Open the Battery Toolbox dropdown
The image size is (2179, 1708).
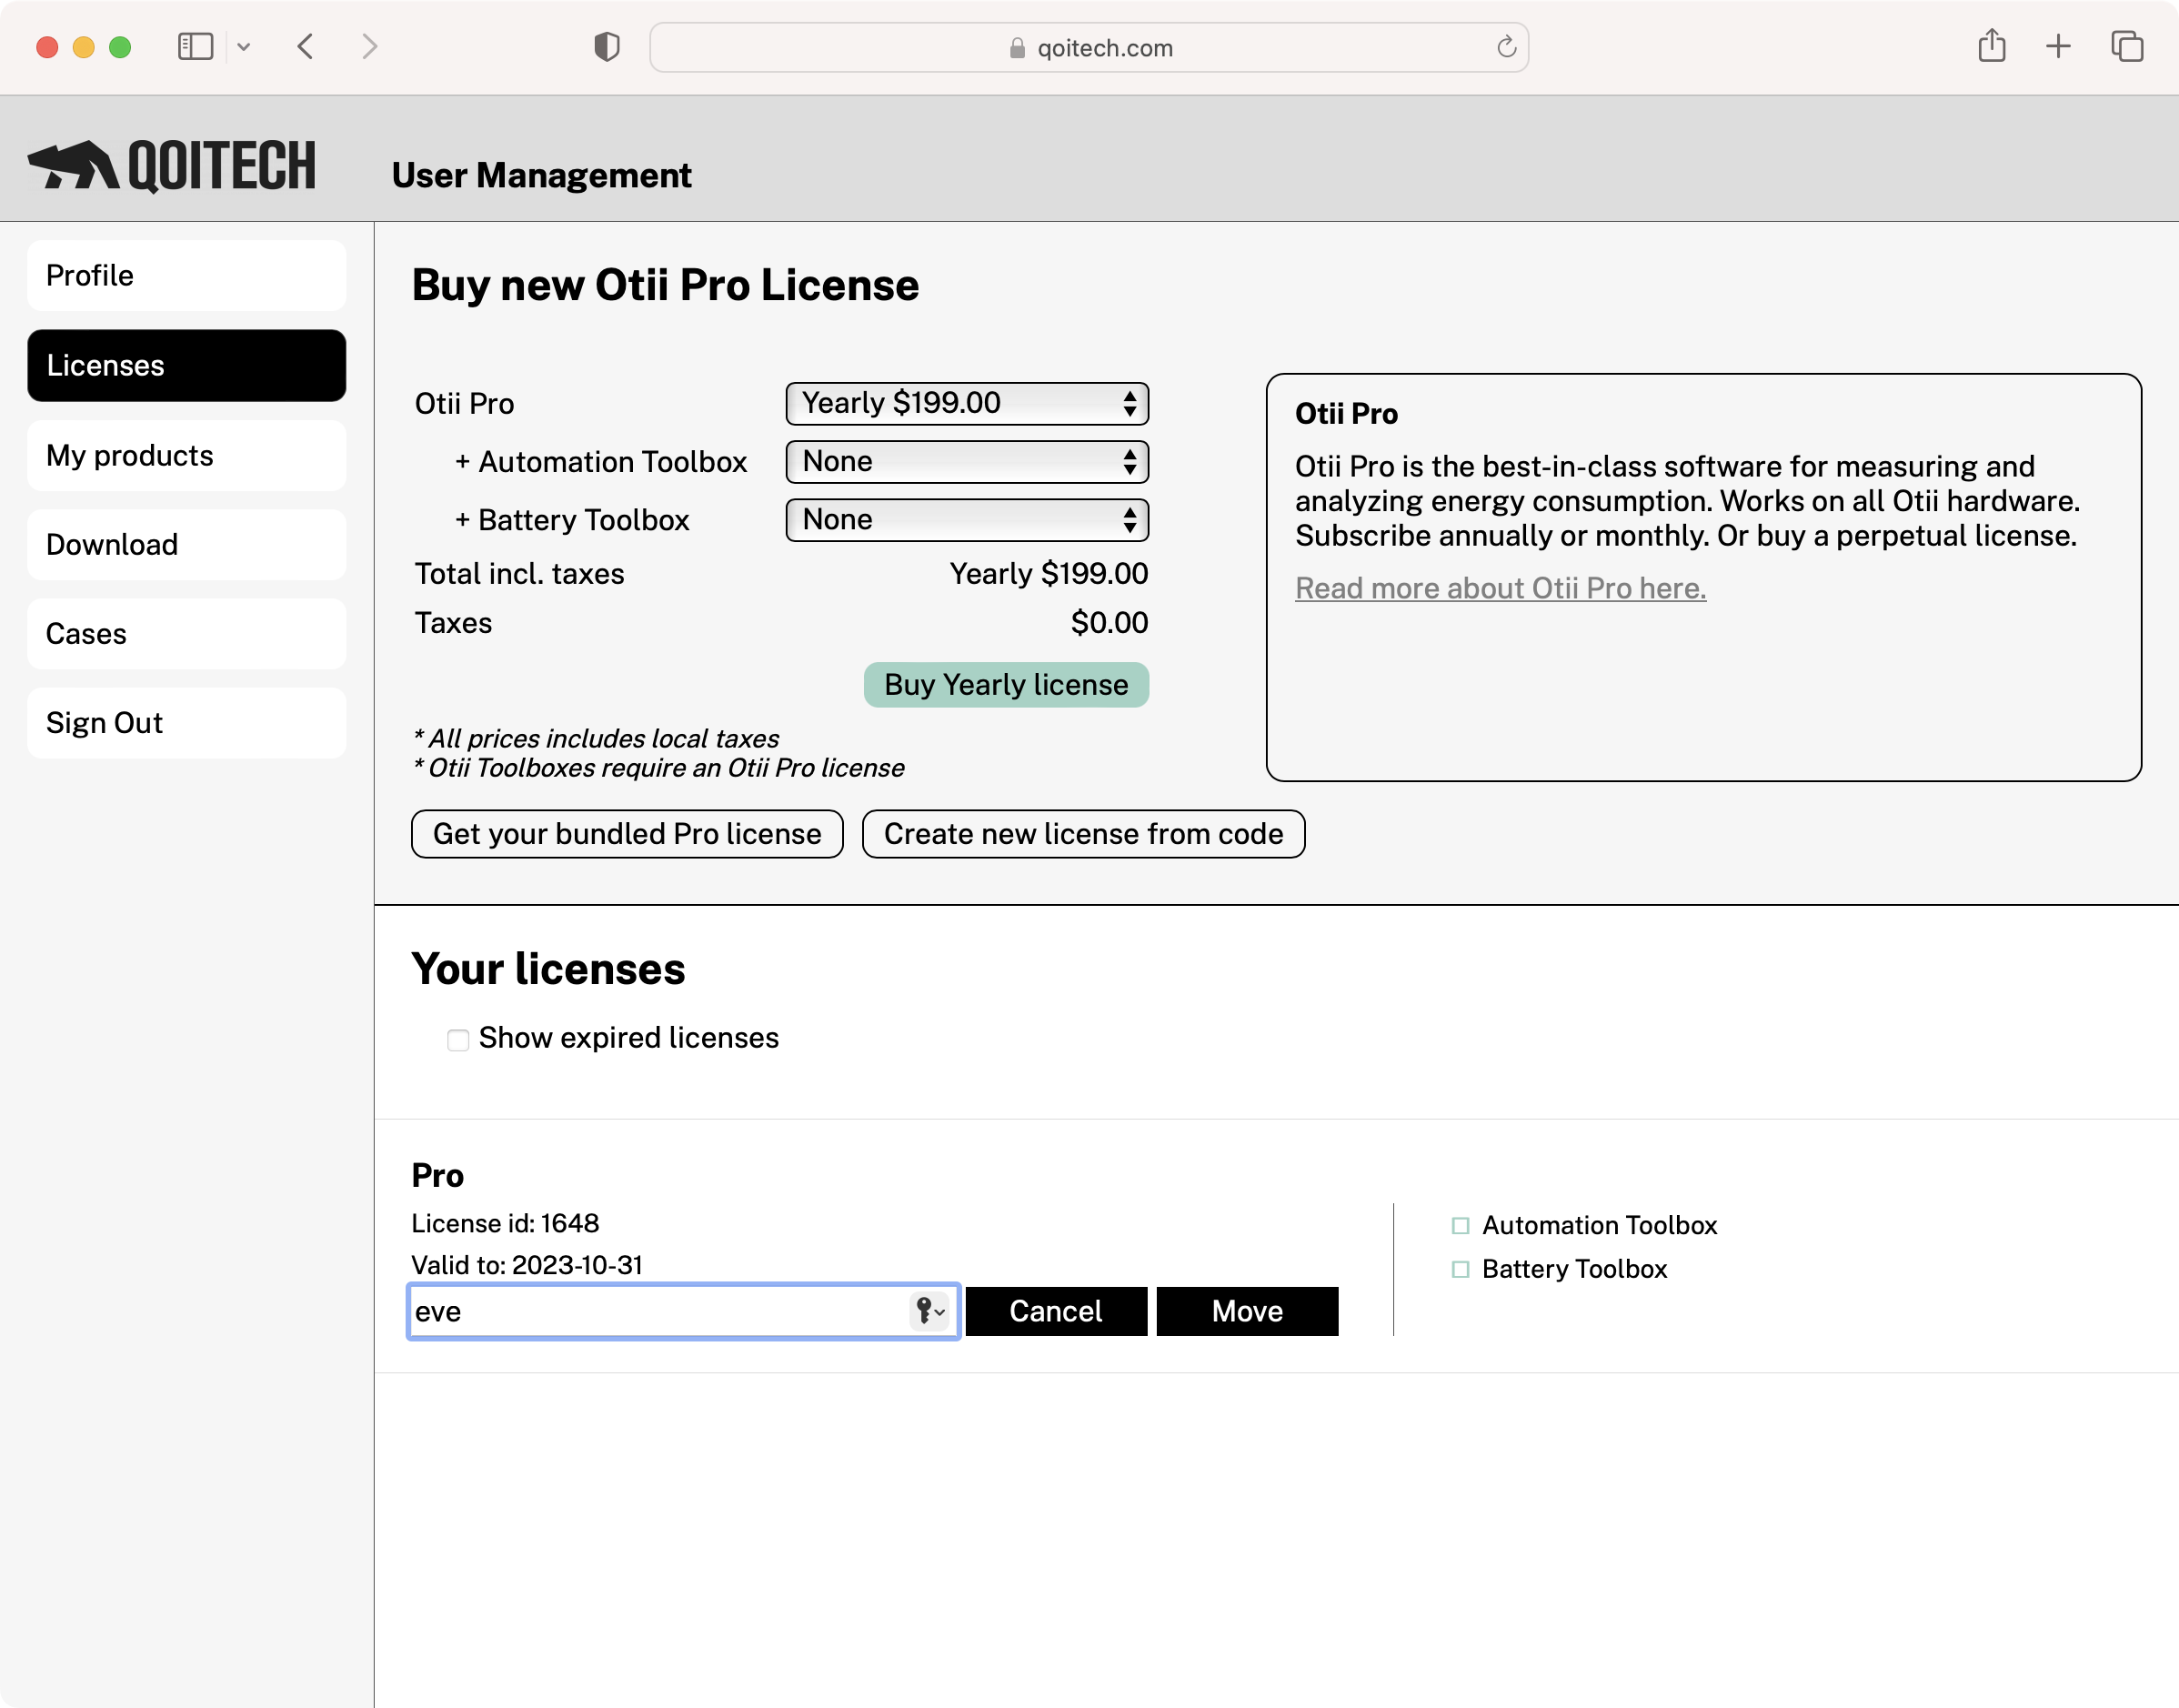pos(967,519)
